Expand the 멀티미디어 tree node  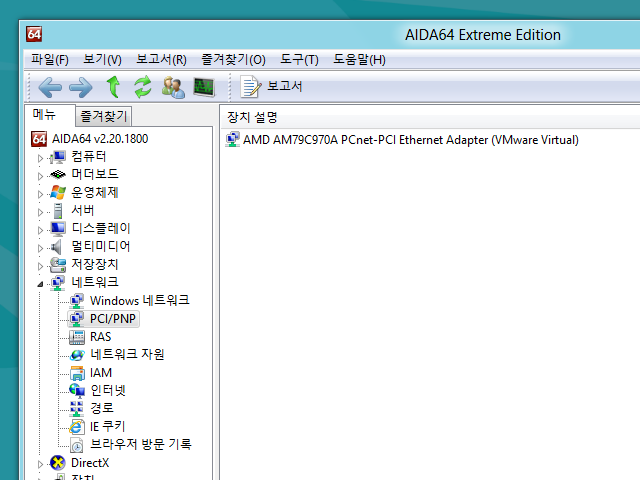(40, 248)
